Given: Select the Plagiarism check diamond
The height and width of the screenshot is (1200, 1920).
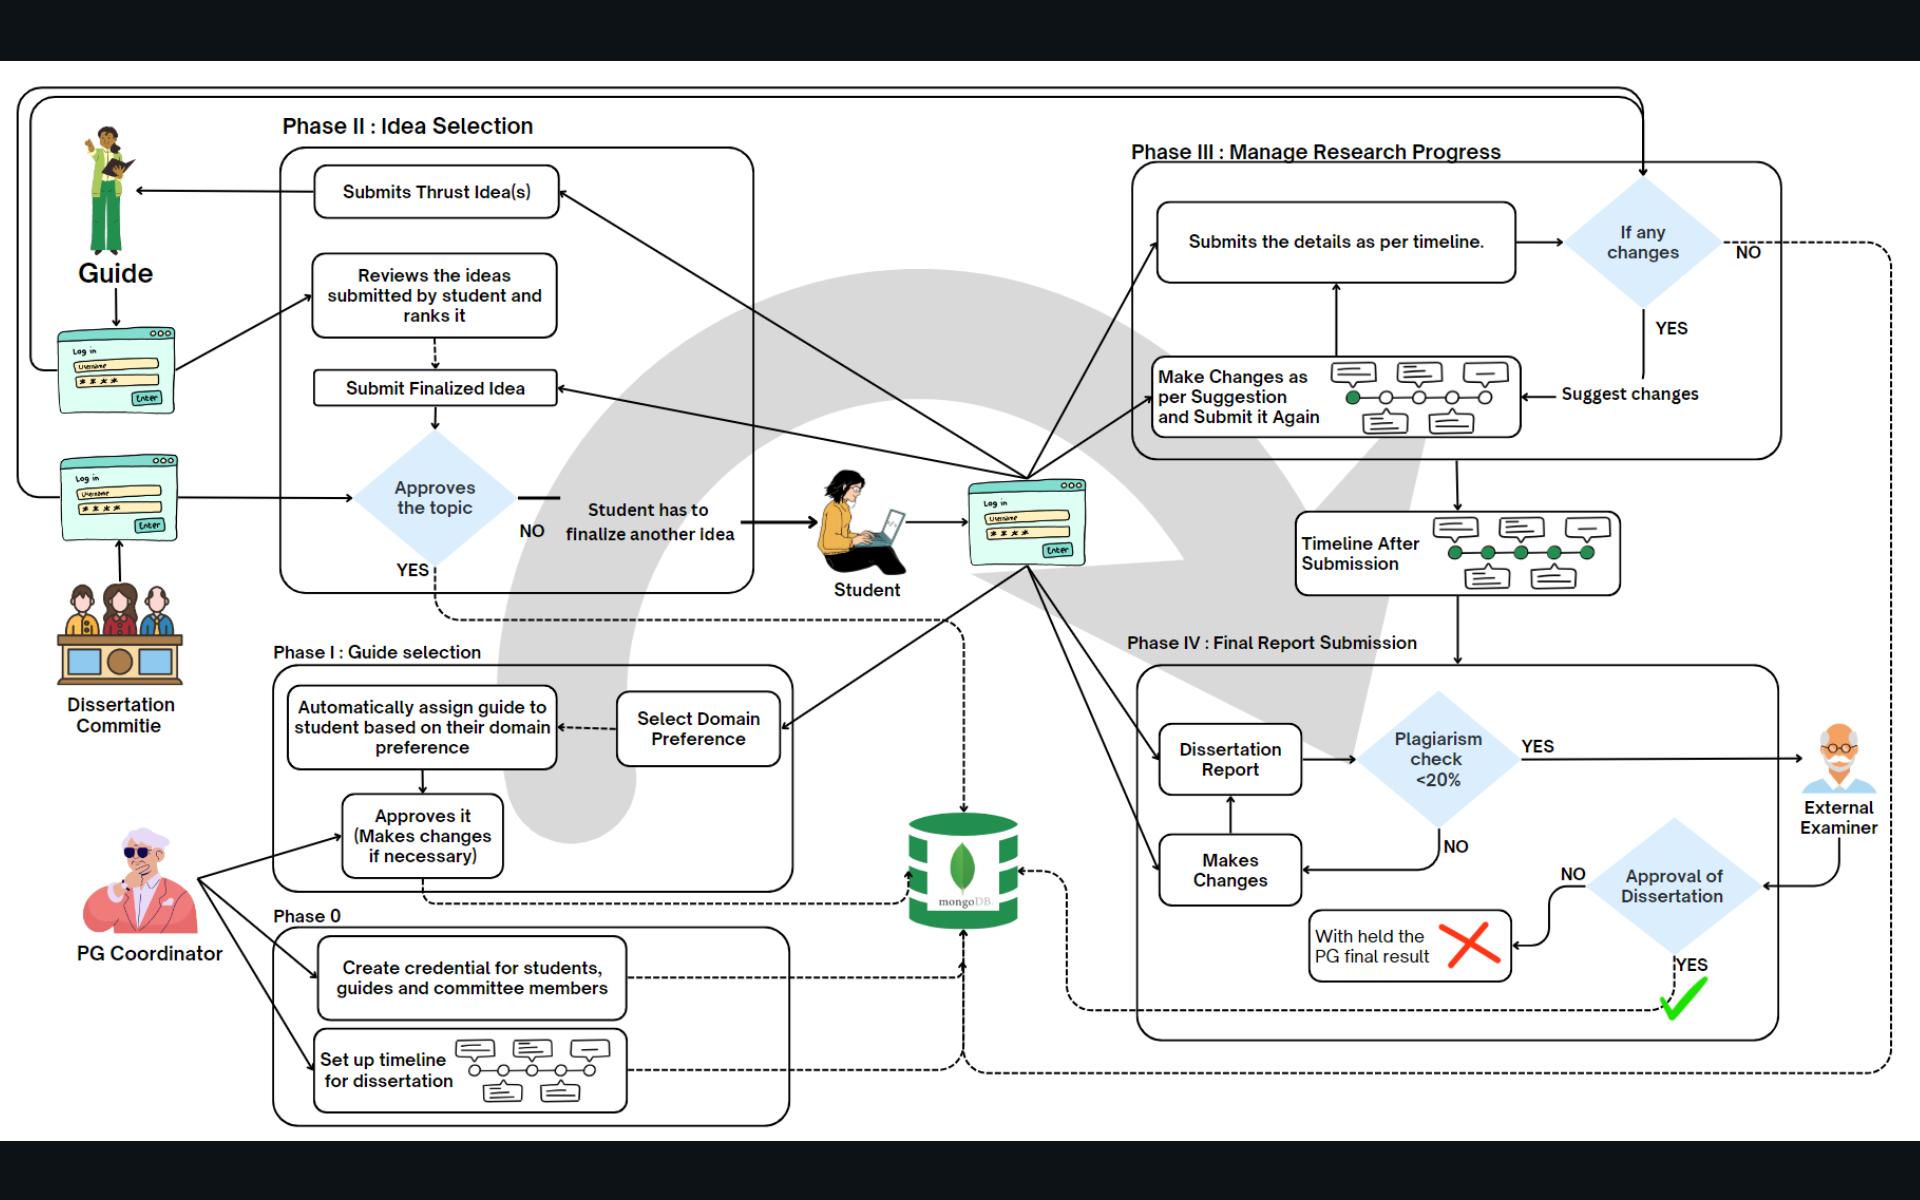Looking at the screenshot, I should (1438, 759).
